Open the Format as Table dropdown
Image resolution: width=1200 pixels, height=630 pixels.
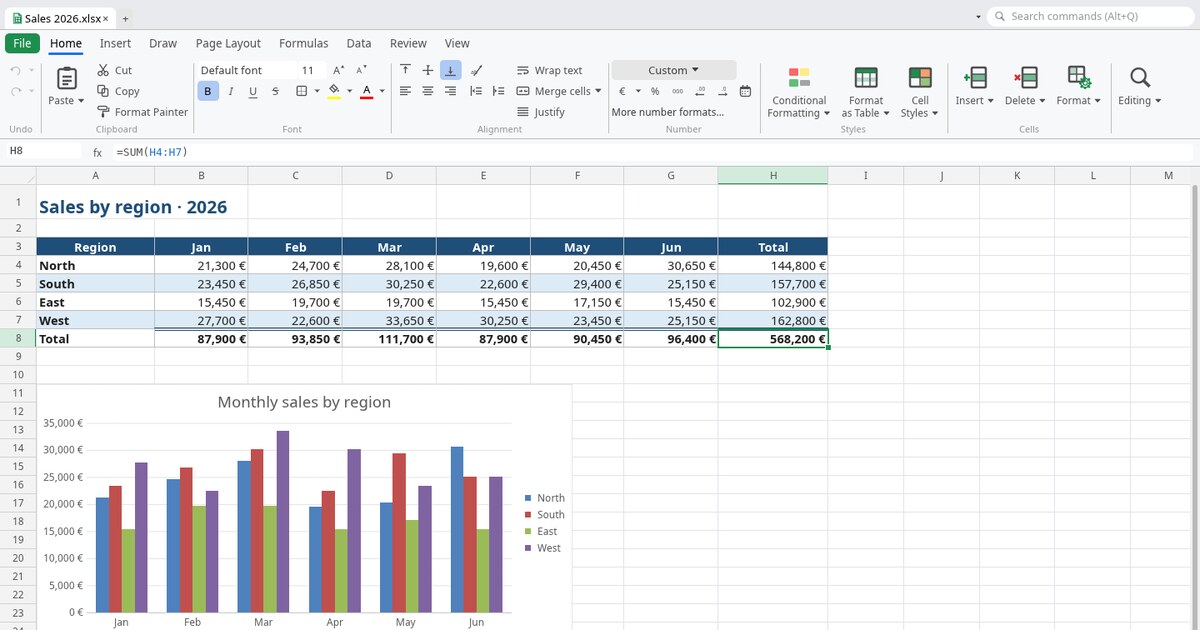(x=866, y=92)
